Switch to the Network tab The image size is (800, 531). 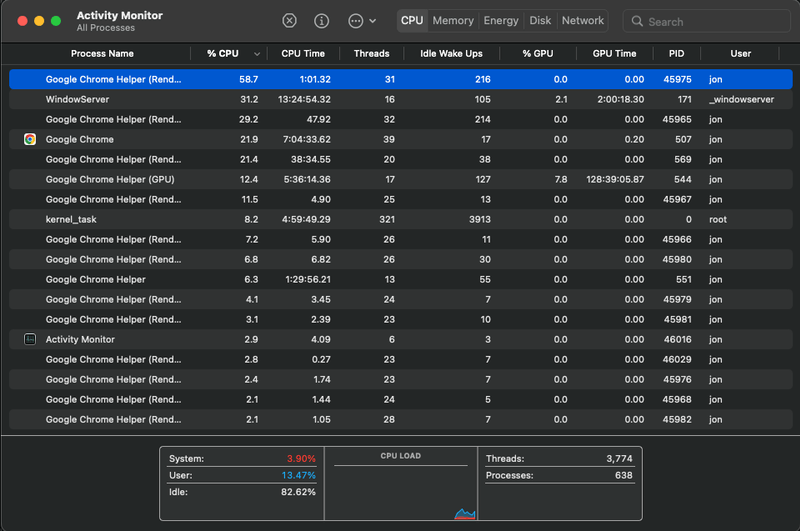[x=583, y=21]
